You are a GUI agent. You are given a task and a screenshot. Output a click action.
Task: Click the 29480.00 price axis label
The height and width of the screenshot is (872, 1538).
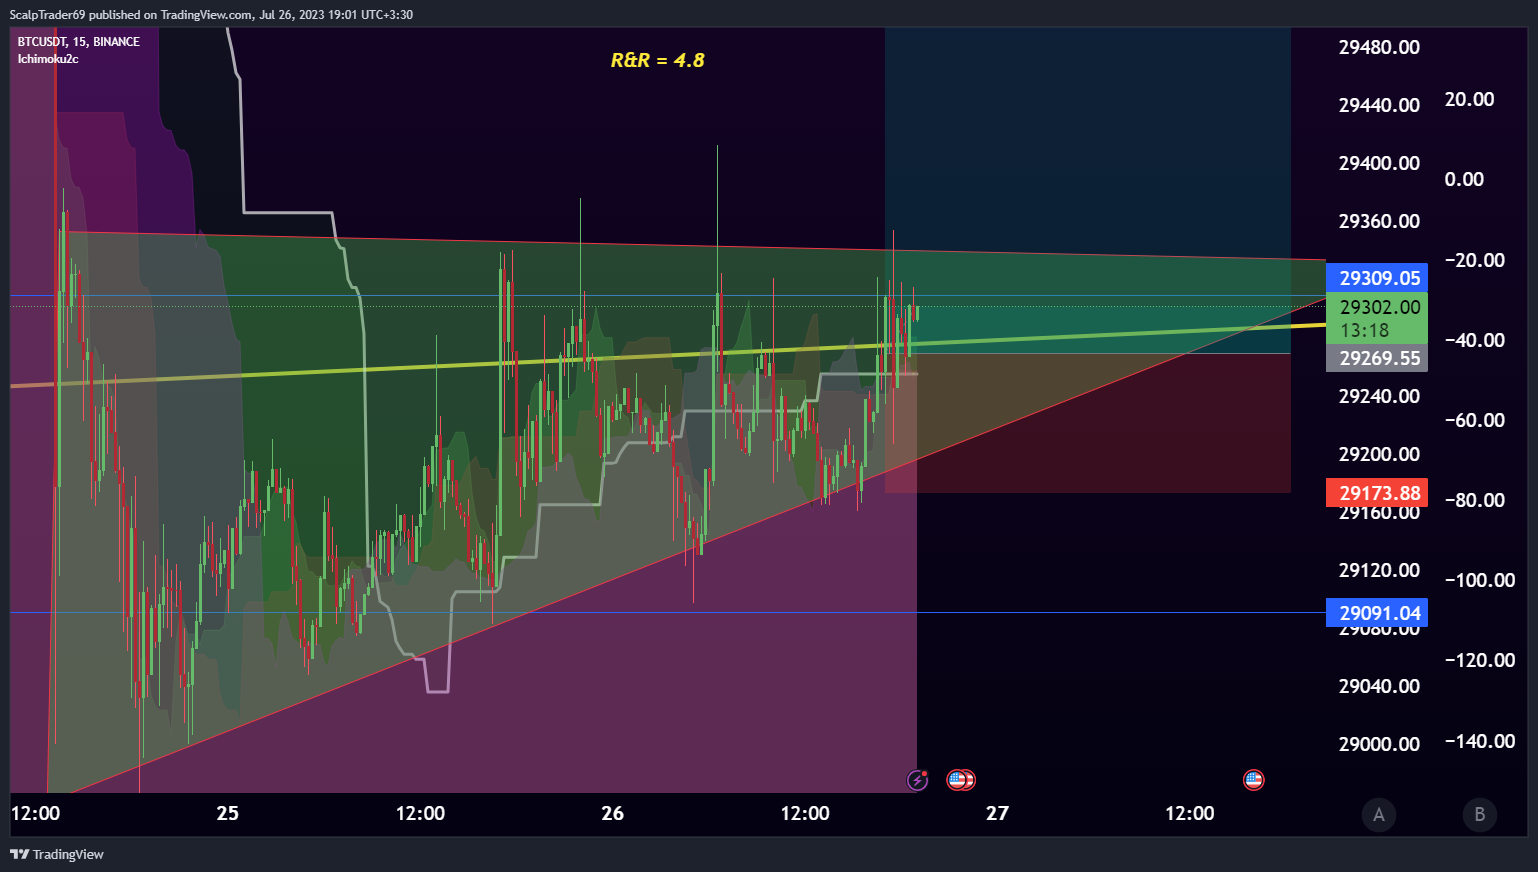[1379, 47]
